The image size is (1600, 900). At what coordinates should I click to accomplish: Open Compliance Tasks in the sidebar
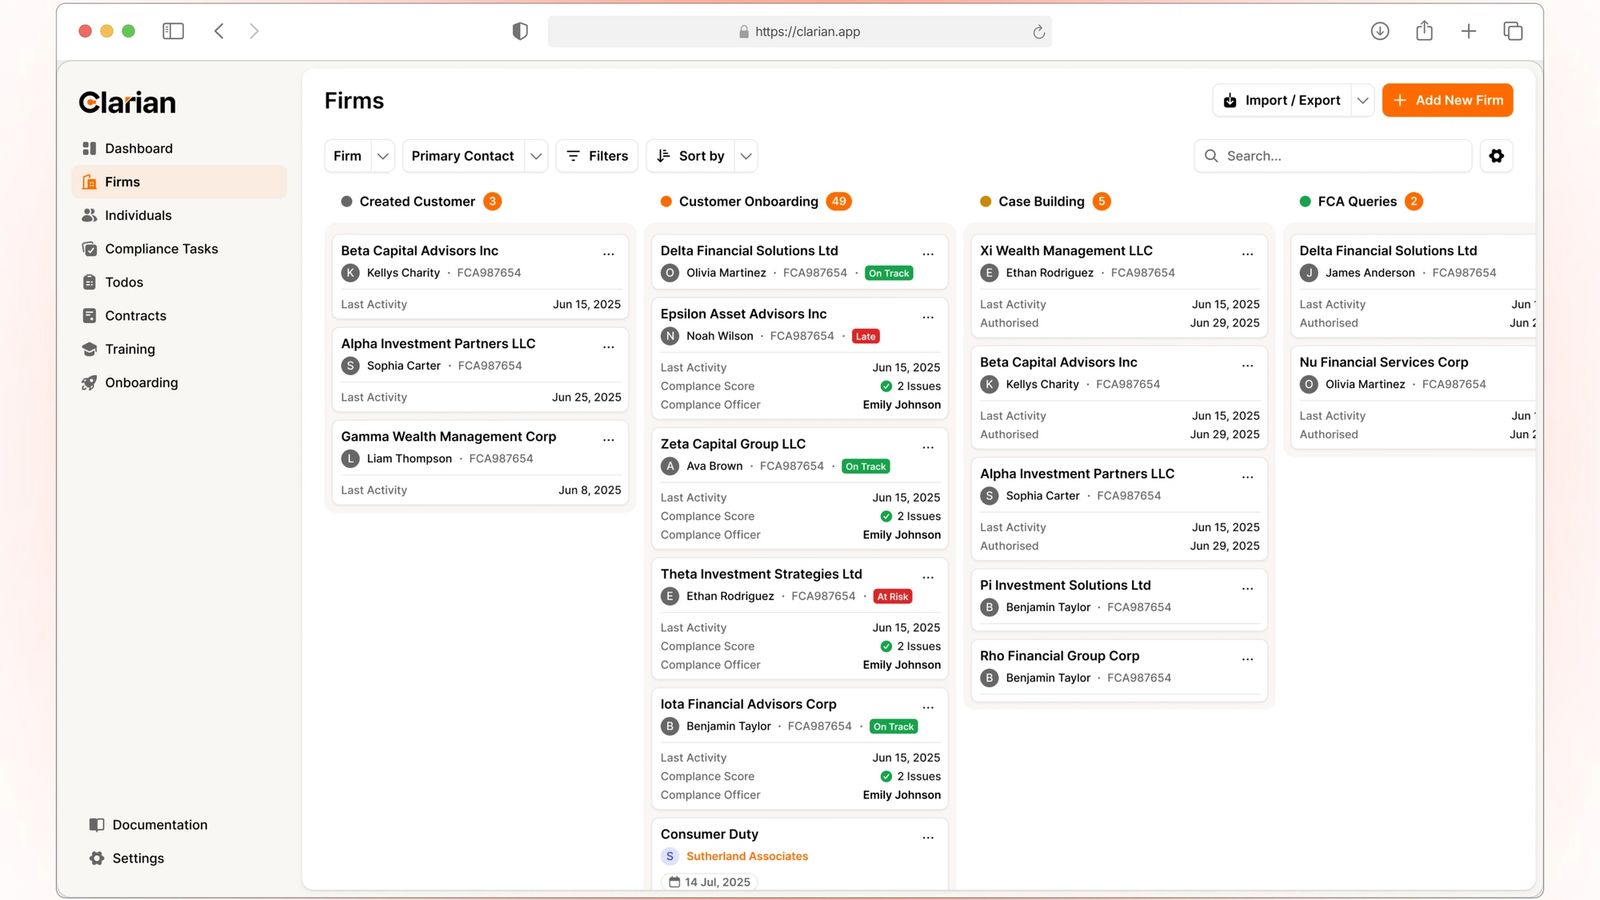[179, 249]
